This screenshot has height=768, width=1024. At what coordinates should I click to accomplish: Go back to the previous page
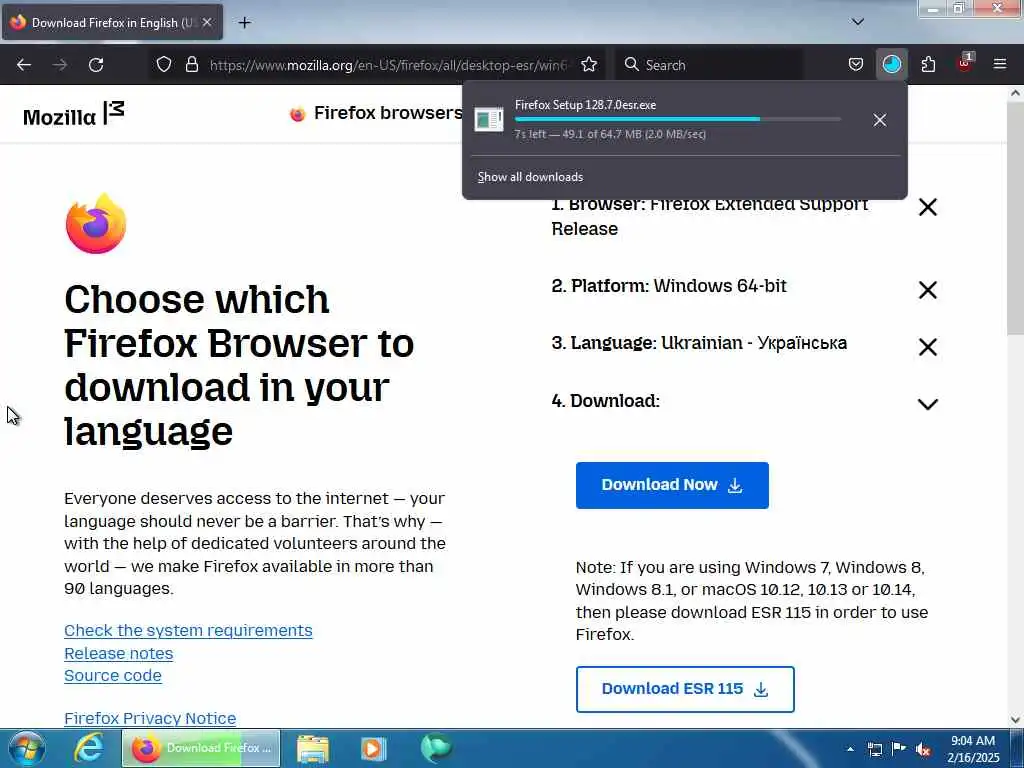24,65
